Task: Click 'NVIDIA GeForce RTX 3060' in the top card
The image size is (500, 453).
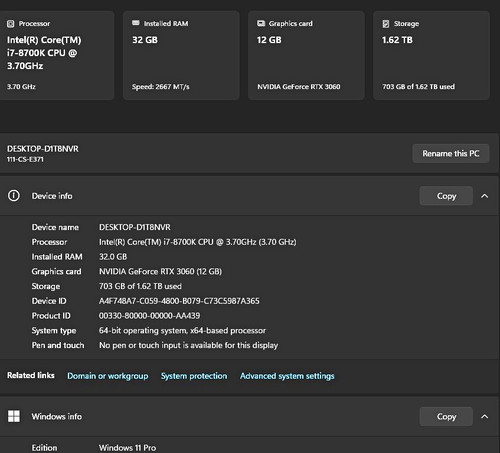Action: (x=299, y=87)
